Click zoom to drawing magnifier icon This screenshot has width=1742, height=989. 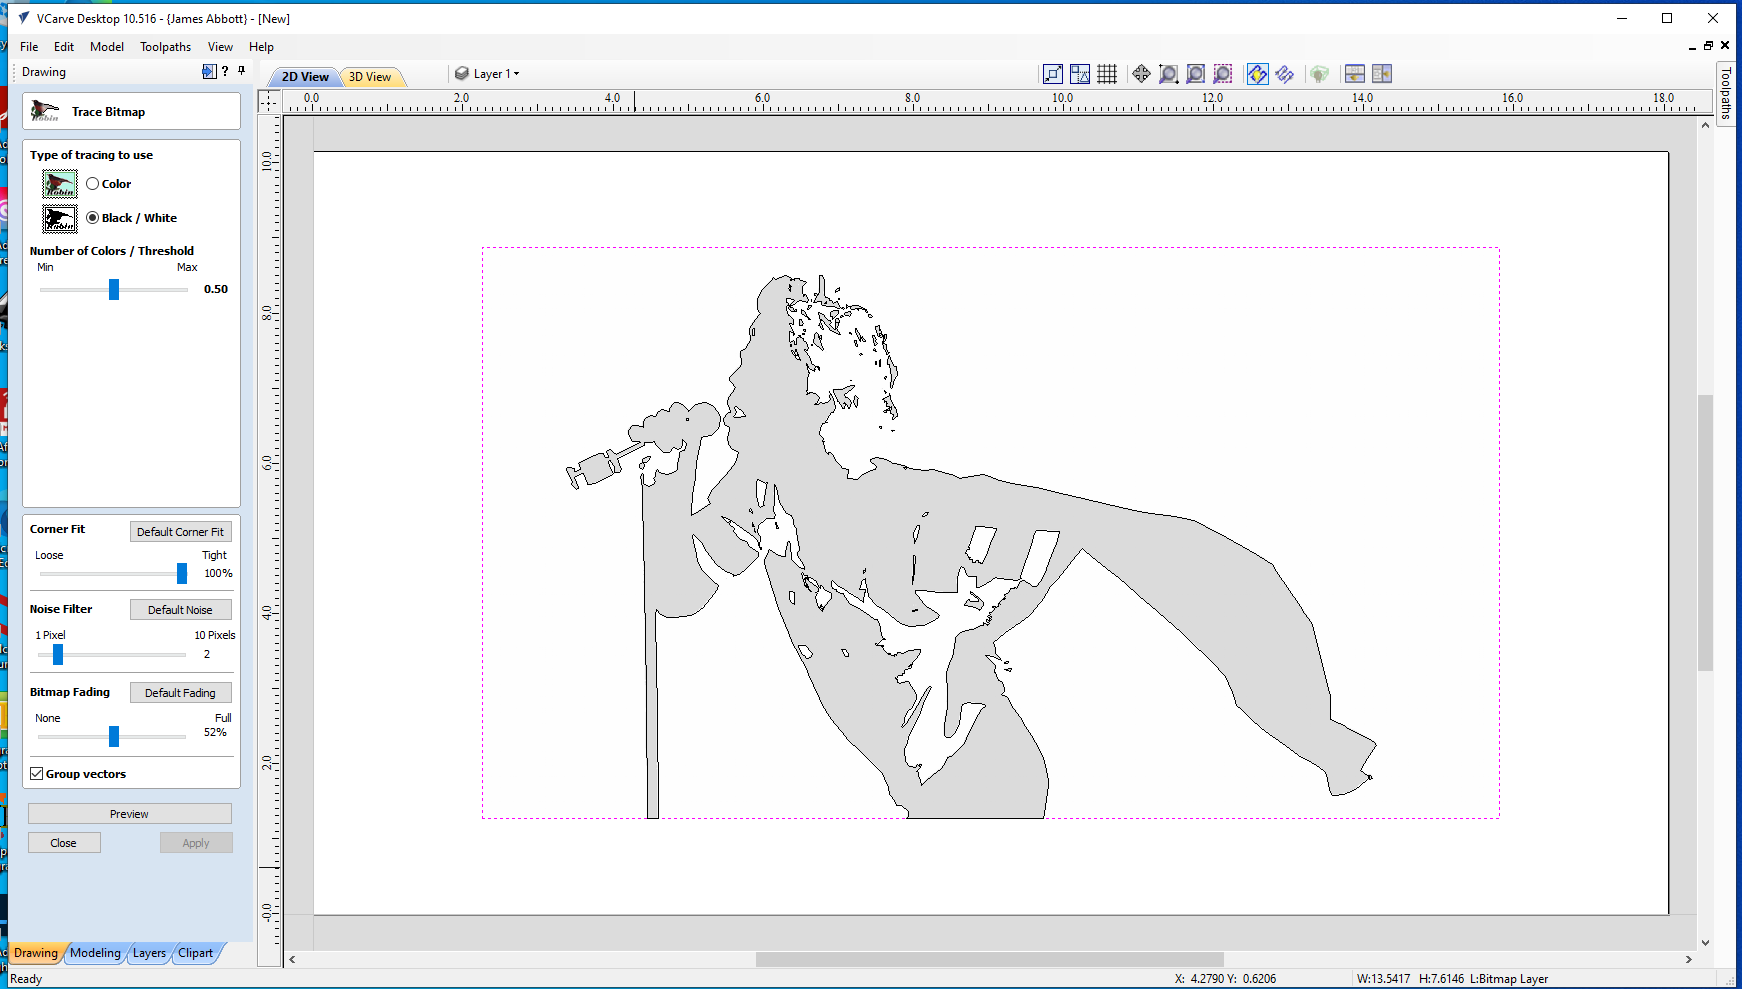point(1195,74)
